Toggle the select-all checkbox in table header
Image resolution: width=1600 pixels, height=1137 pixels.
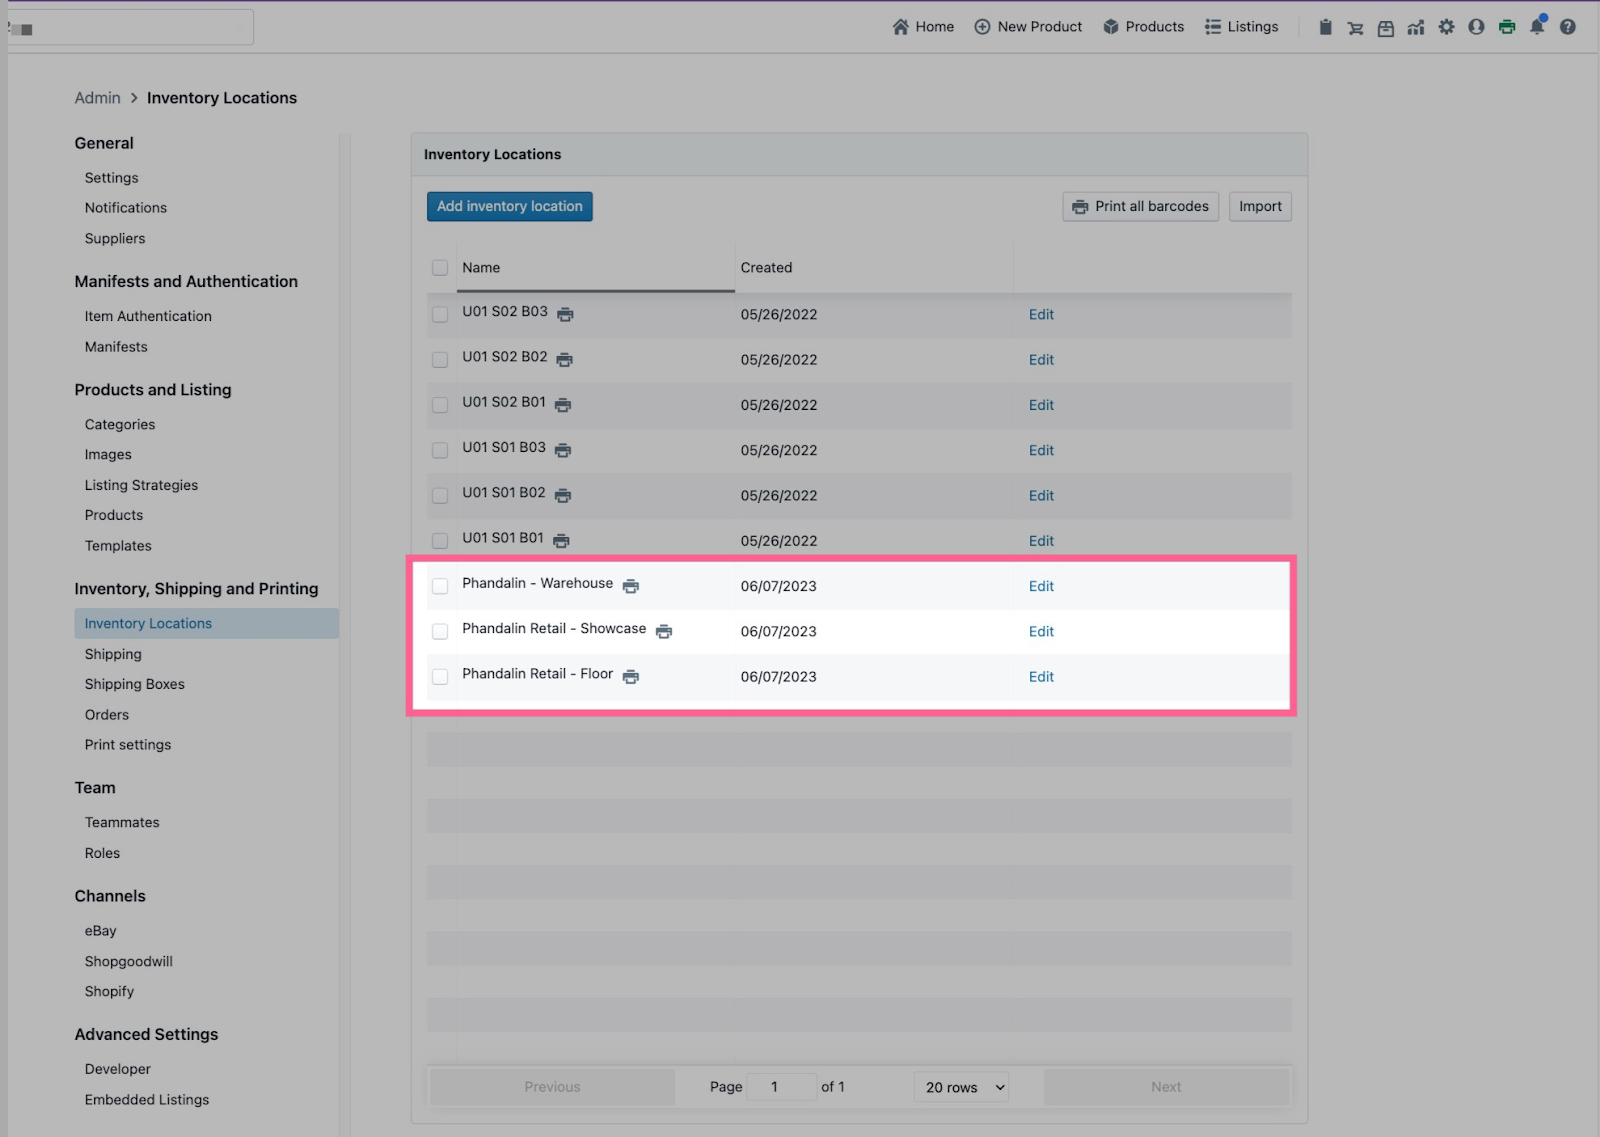(440, 268)
